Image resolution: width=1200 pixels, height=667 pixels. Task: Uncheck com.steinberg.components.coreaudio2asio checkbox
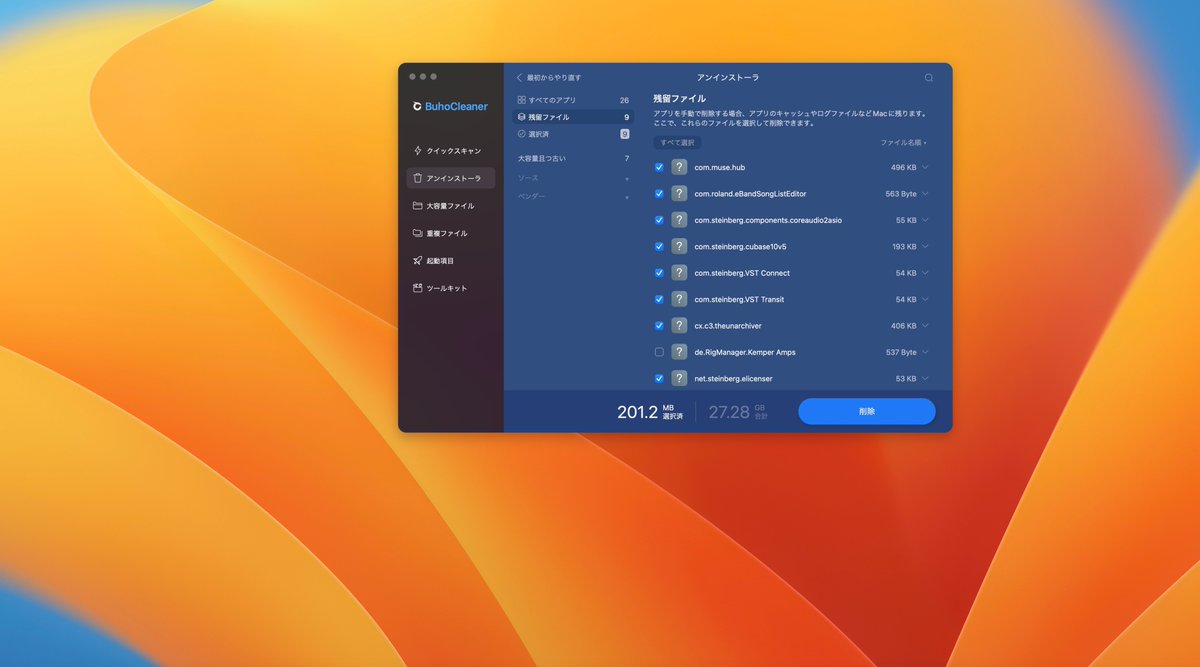pos(659,220)
